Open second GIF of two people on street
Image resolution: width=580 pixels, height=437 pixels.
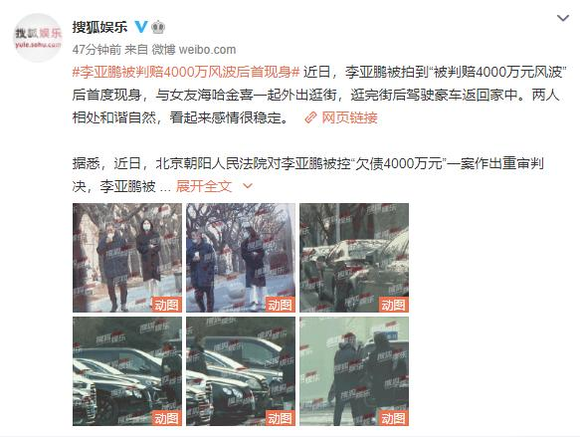point(240,258)
